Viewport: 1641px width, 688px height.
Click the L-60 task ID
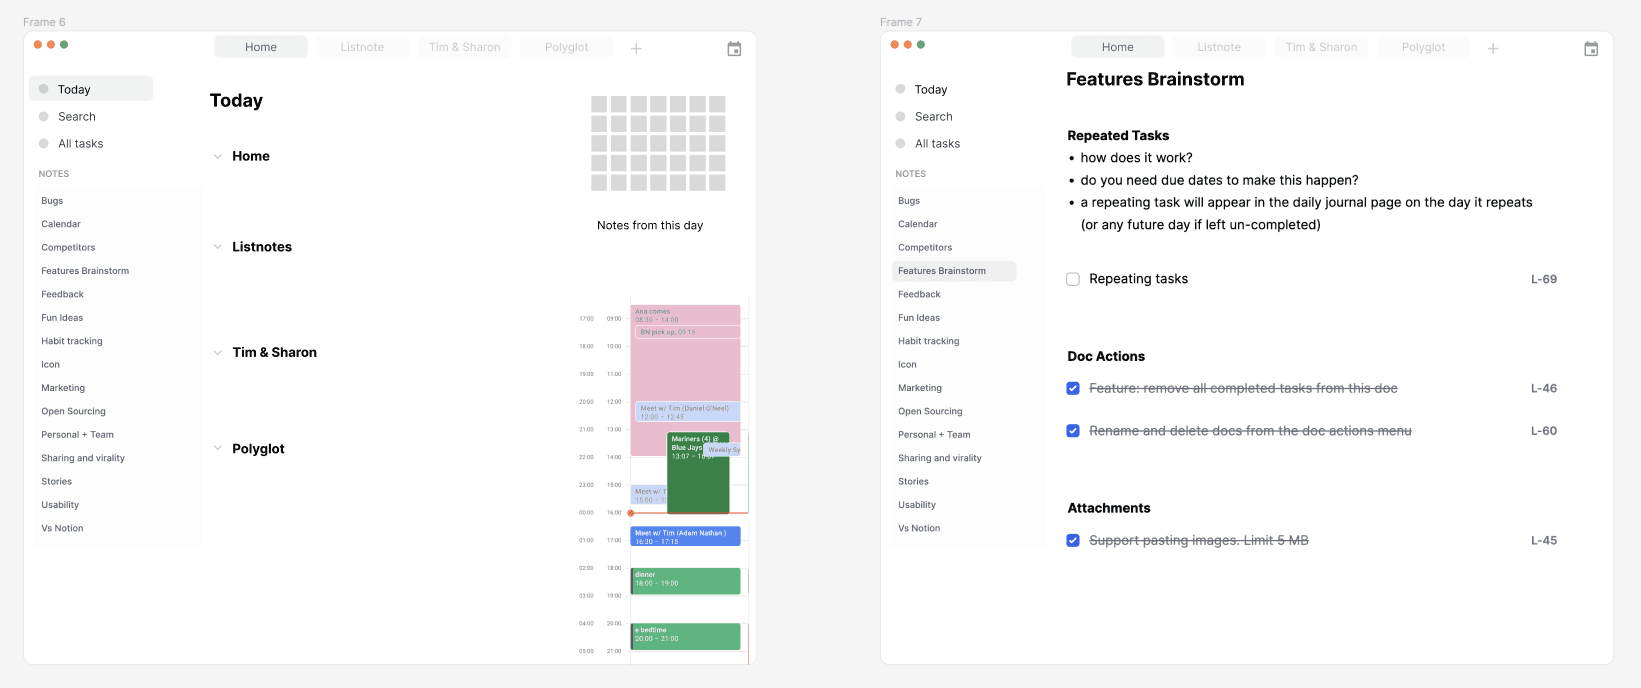(1544, 431)
